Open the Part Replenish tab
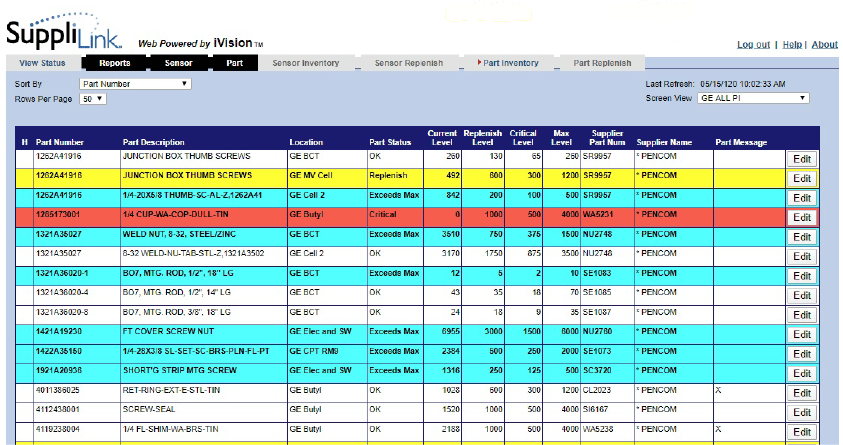The width and height of the screenshot is (843, 445). tap(602, 63)
